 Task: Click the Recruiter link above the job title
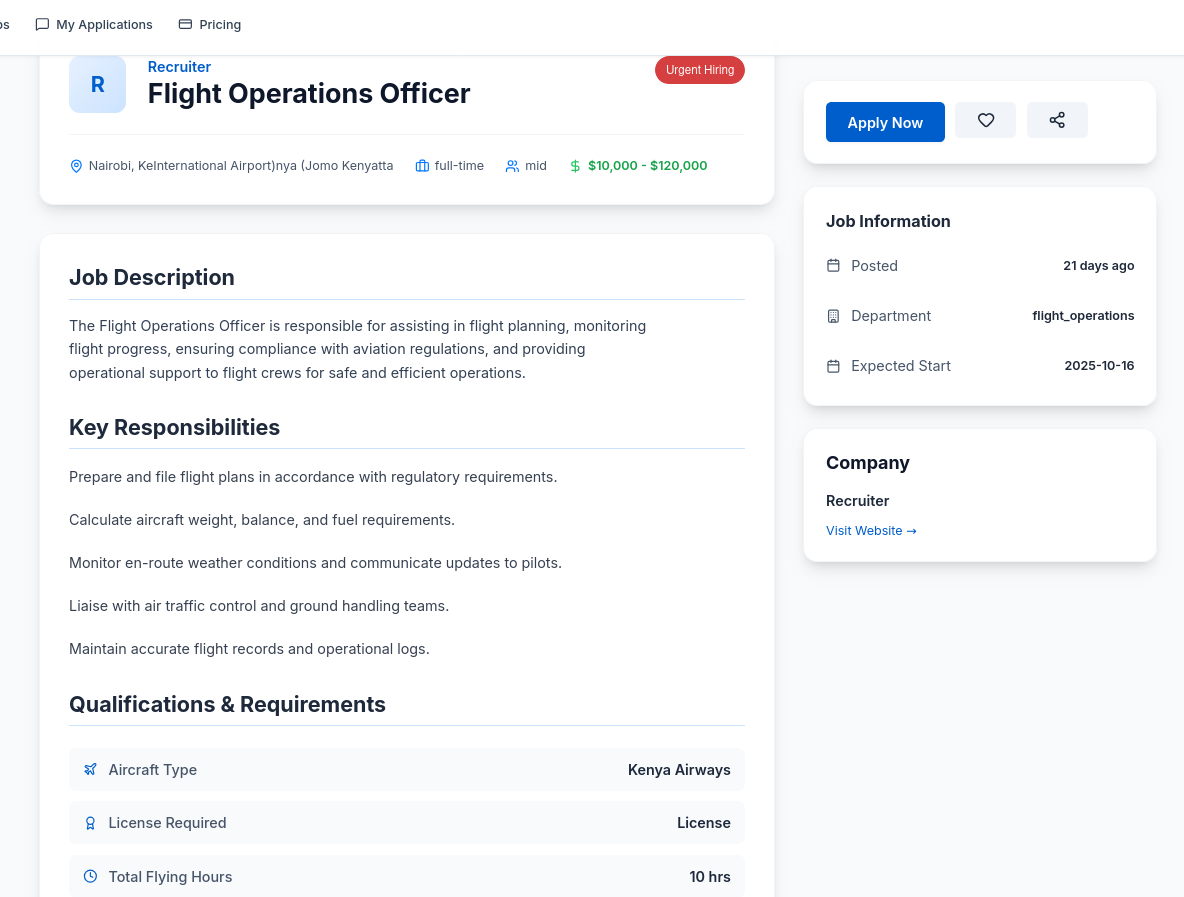tap(179, 66)
